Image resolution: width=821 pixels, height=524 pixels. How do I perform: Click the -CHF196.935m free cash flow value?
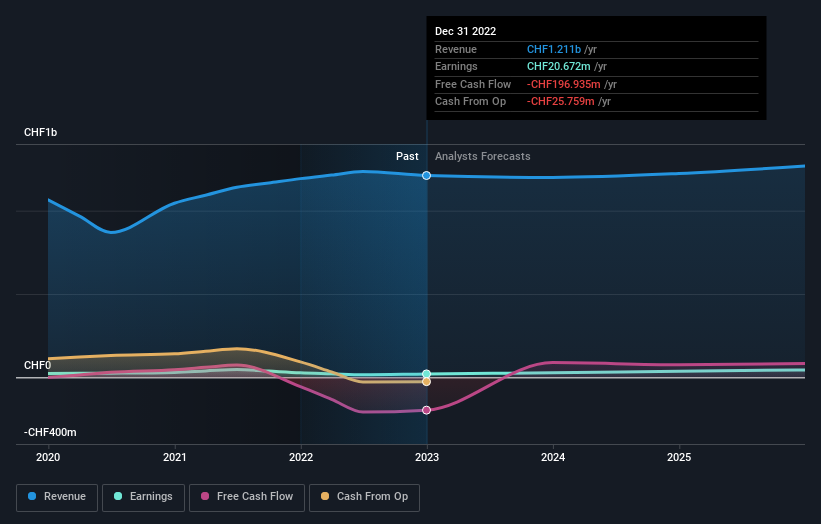tap(563, 84)
